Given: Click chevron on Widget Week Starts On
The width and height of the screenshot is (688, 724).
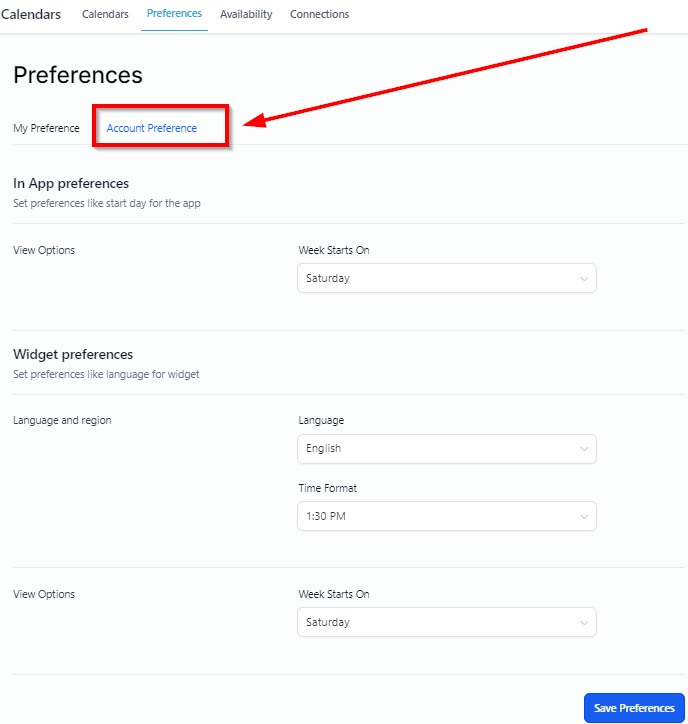Looking at the screenshot, I should tap(584, 623).
